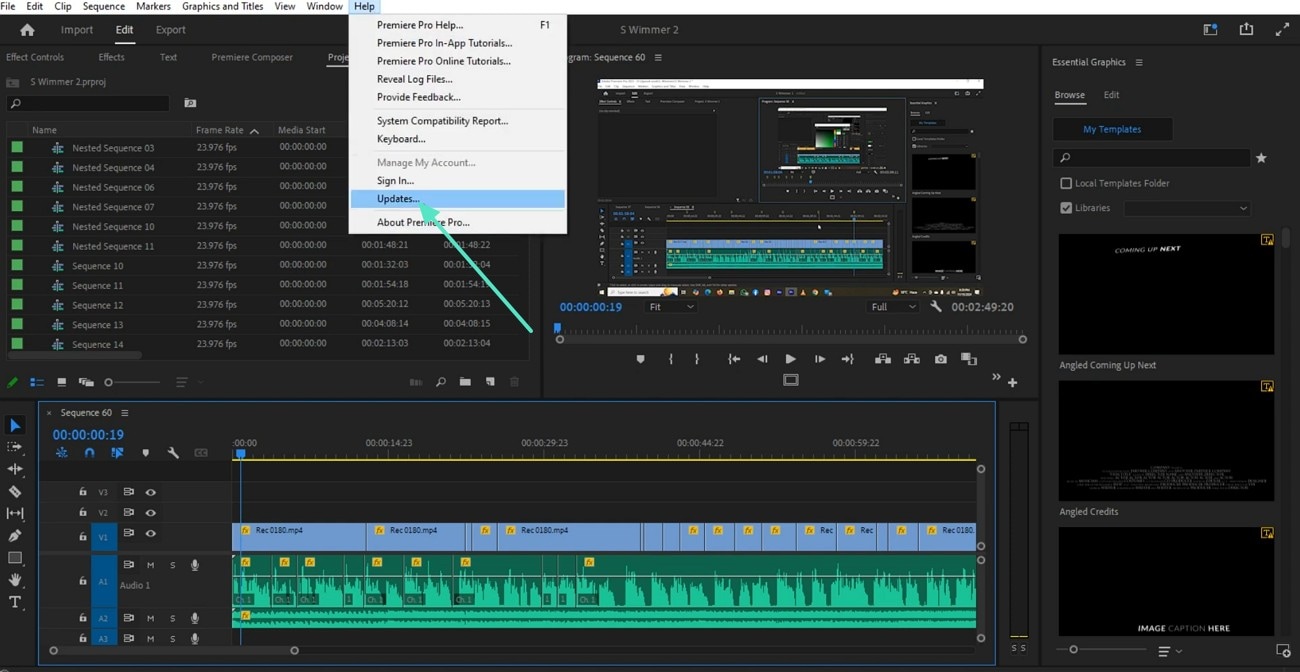Select the Ripple Edit tool
The image size is (1300, 672).
pyautogui.click(x=15, y=469)
